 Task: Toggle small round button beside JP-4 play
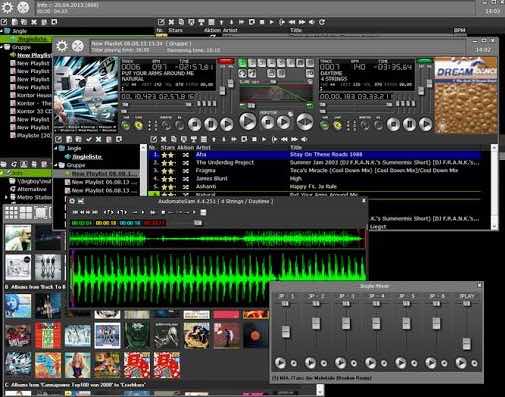[384, 363]
